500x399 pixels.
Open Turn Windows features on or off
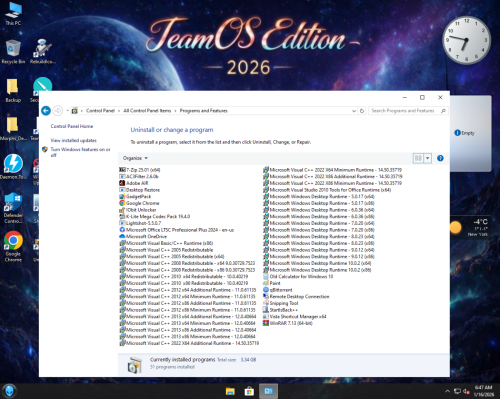coord(80,152)
